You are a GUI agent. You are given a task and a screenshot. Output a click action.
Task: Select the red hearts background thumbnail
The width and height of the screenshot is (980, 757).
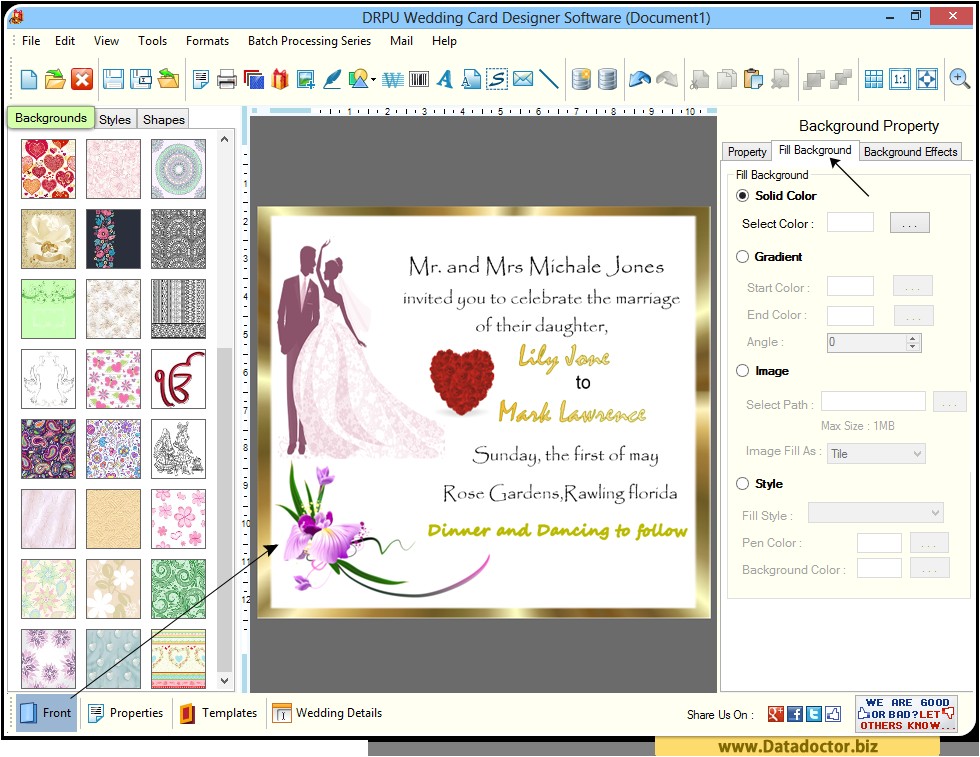coord(48,169)
